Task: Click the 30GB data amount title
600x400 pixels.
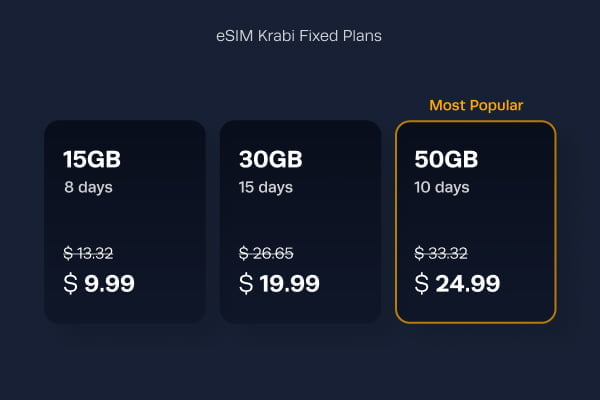Action: click(271, 159)
